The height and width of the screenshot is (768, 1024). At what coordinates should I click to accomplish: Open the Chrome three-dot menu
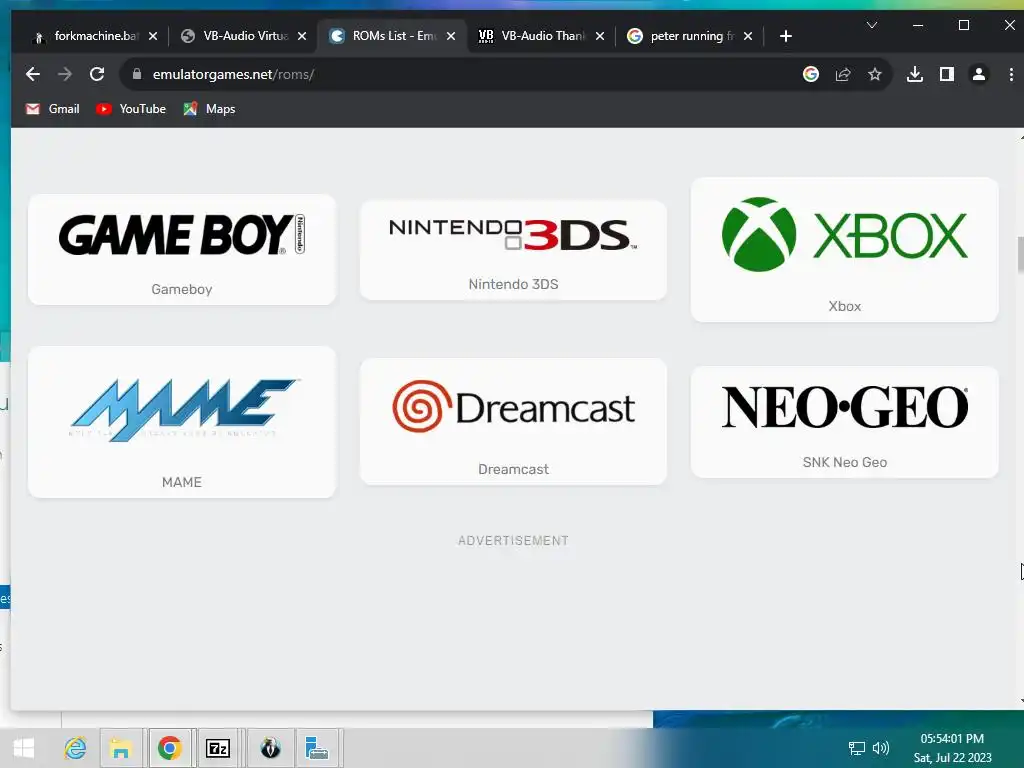point(1010,74)
